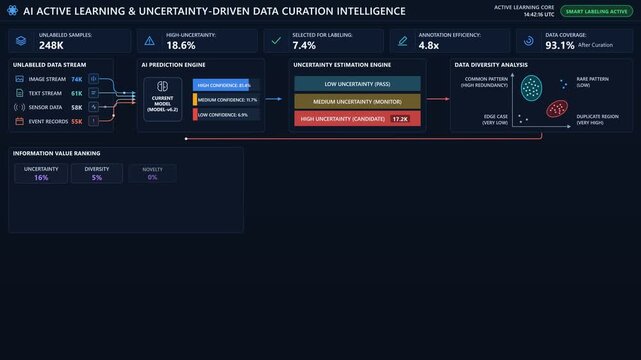
Task: Click the Novelty 0% ranking card
Action: [152, 173]
